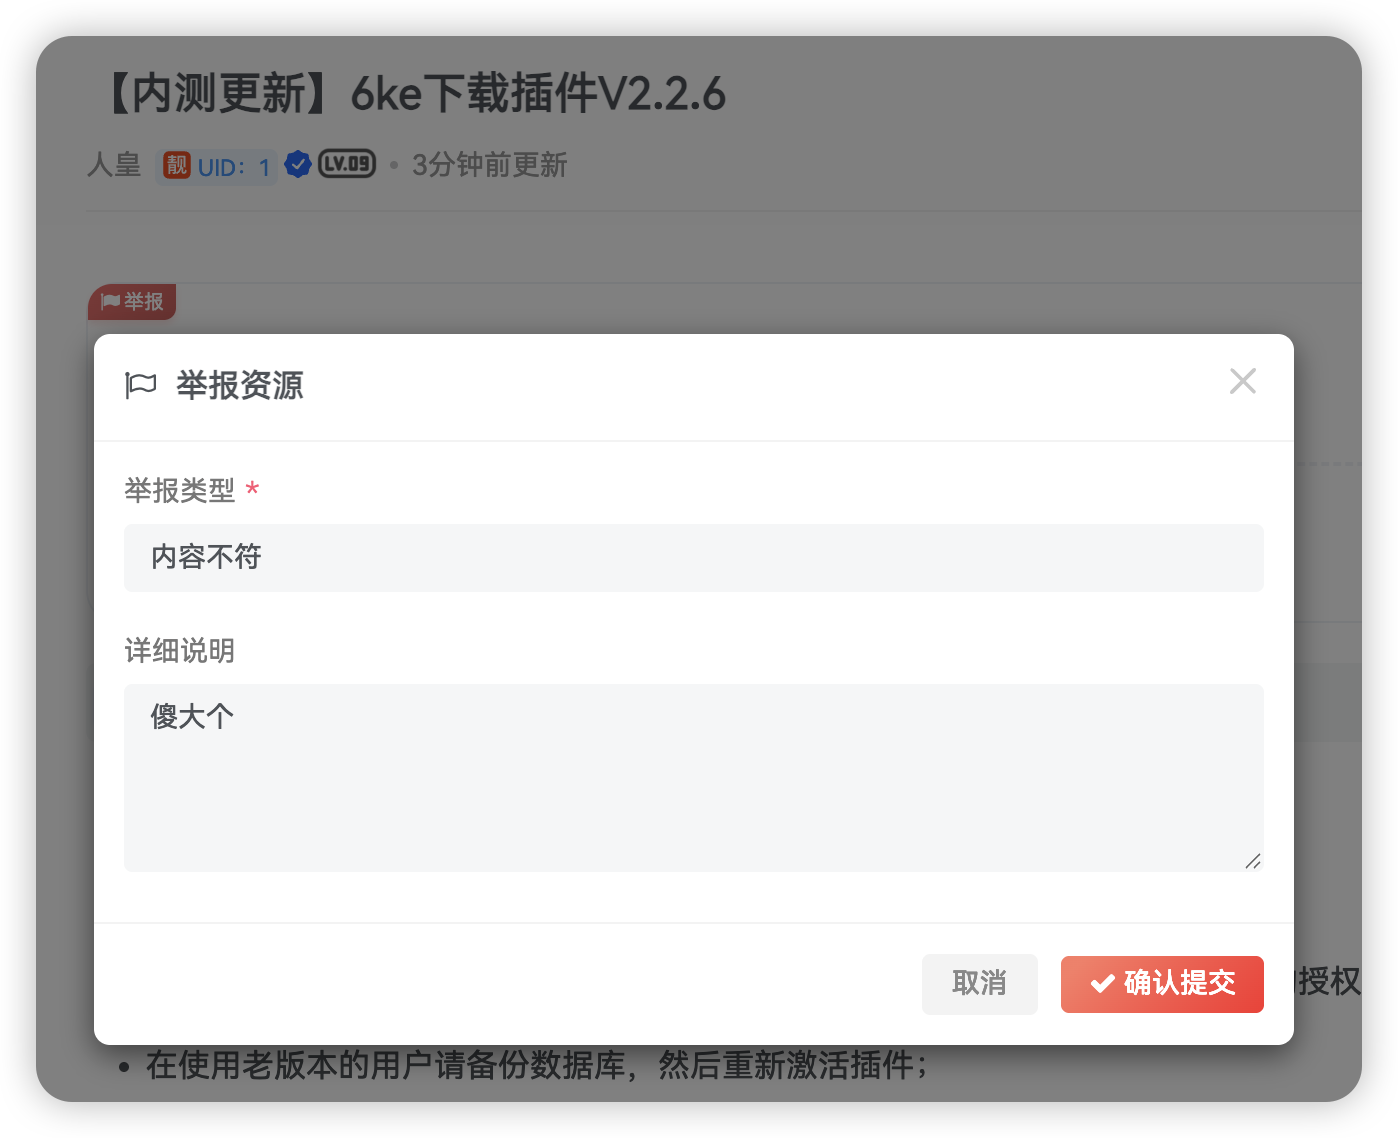Click the 确认提交 button to submit report
The height and width of the screenshot is (1138, 1398).
[1161, 984]
